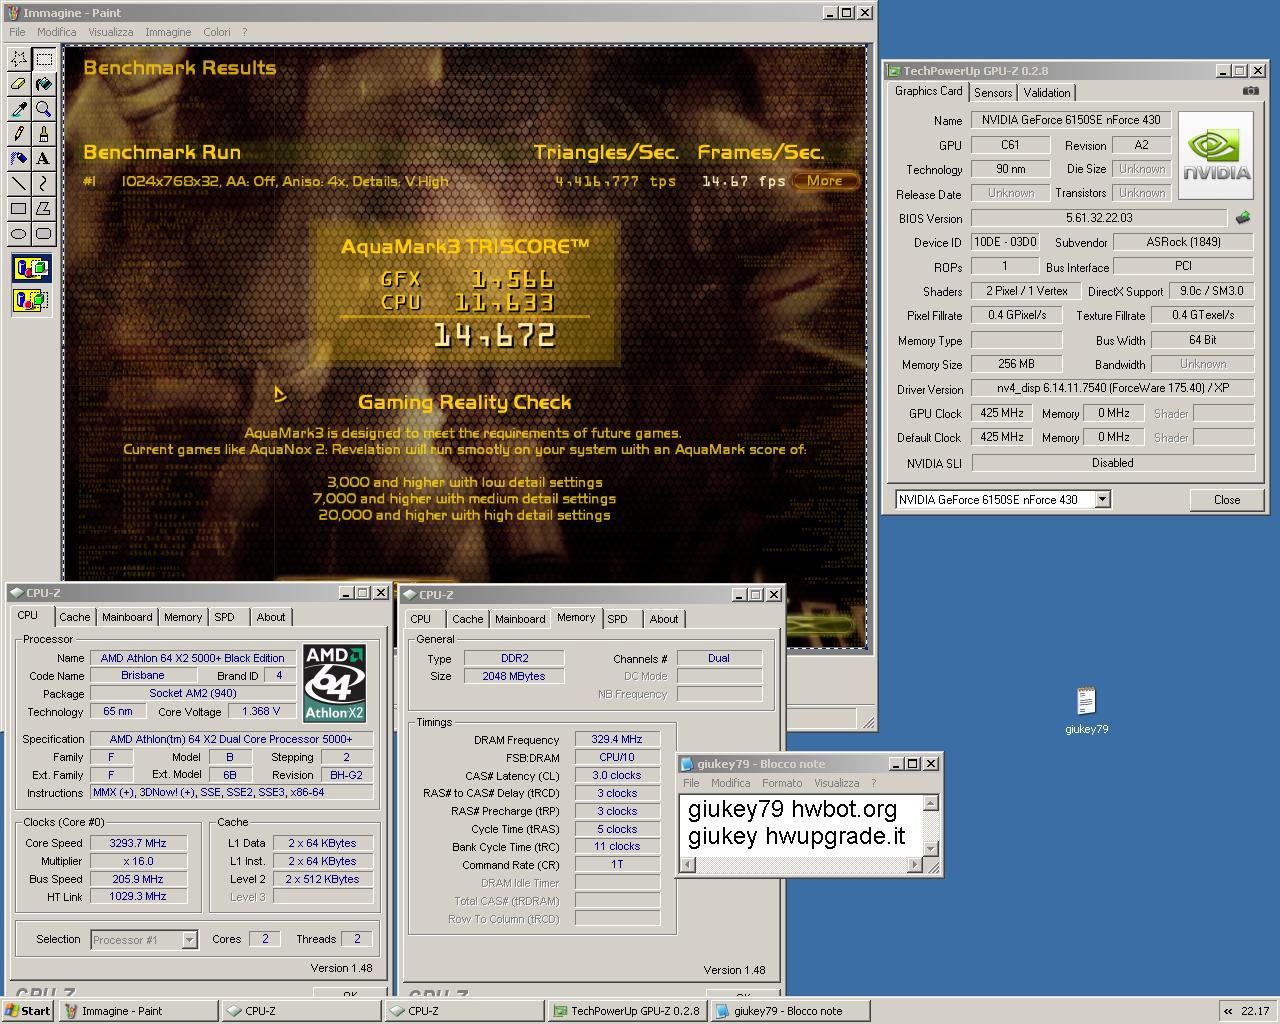Switch to Immagine - Paint taskbar button
Image resolution: width=1280 pixels, height=1024 pixels.
click(138, 1011)
